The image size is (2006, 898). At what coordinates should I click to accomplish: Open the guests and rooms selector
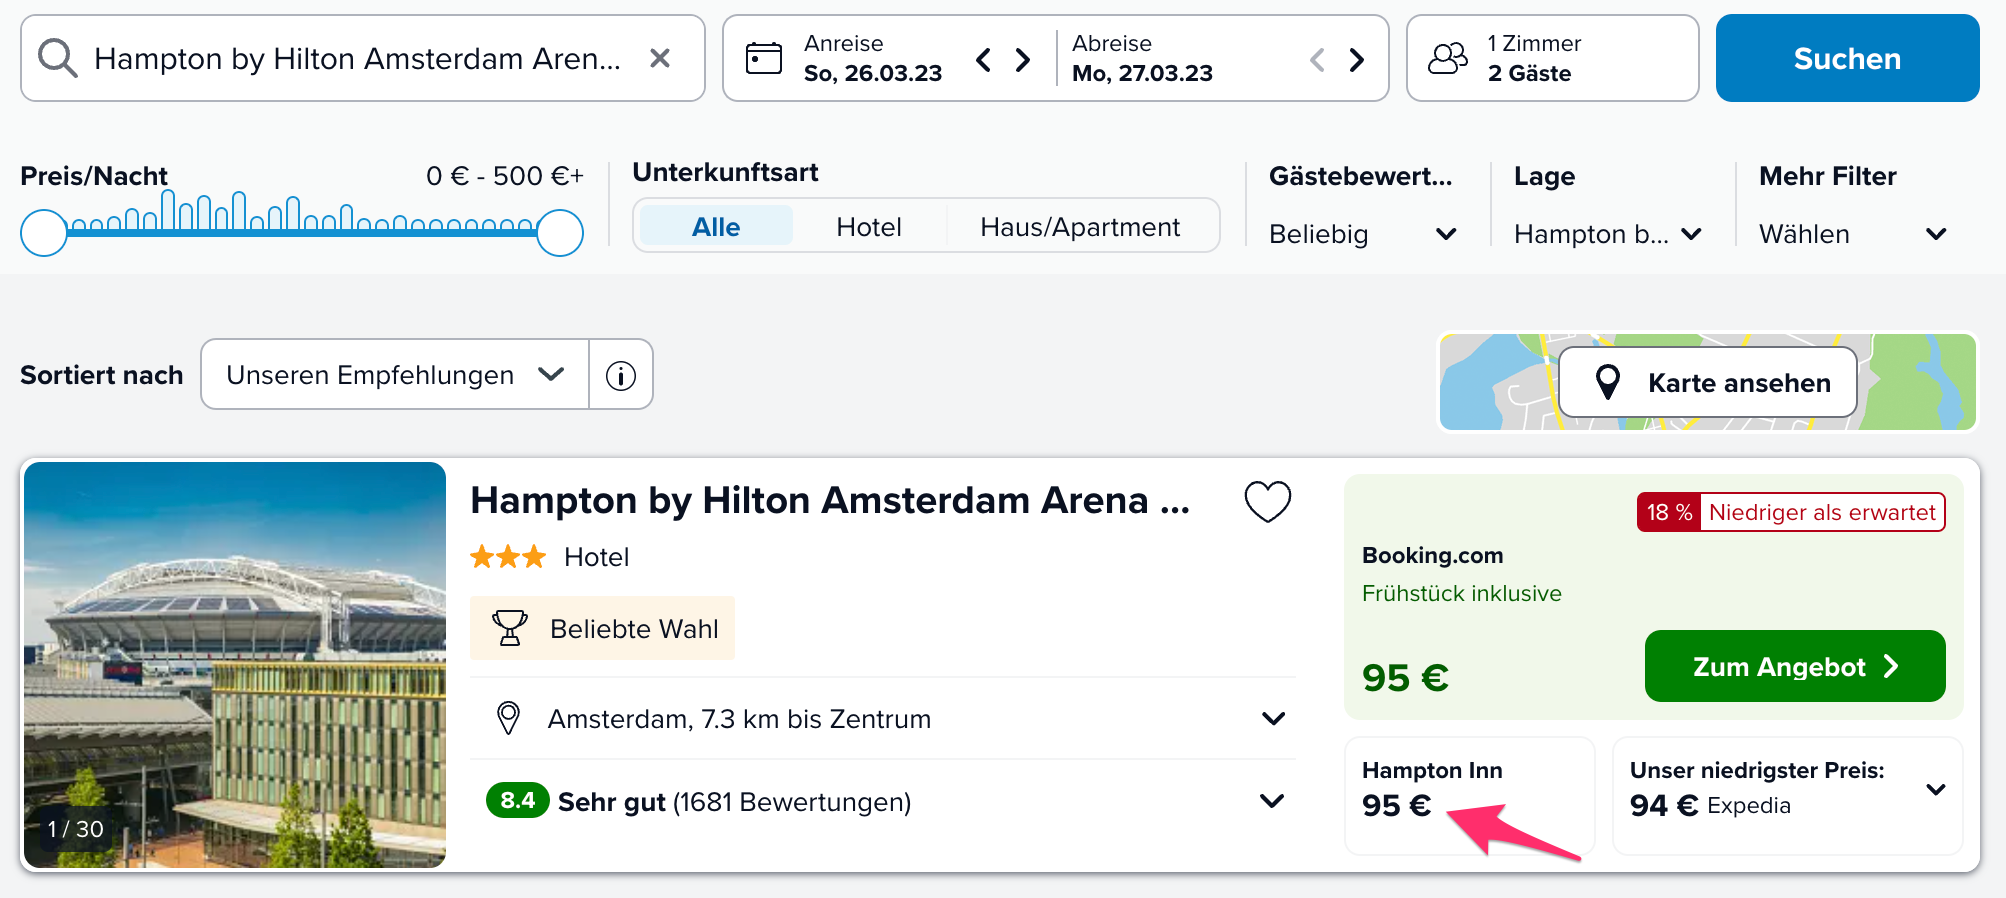[1552, 58]
